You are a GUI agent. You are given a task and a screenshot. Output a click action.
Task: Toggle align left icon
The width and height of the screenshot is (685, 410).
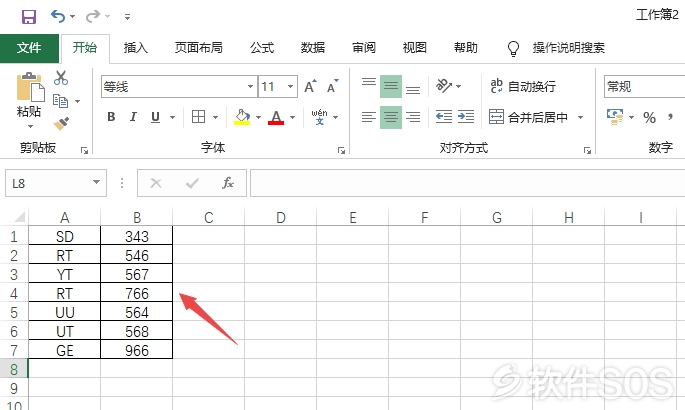pyautogui.click(x=369, y=117)
